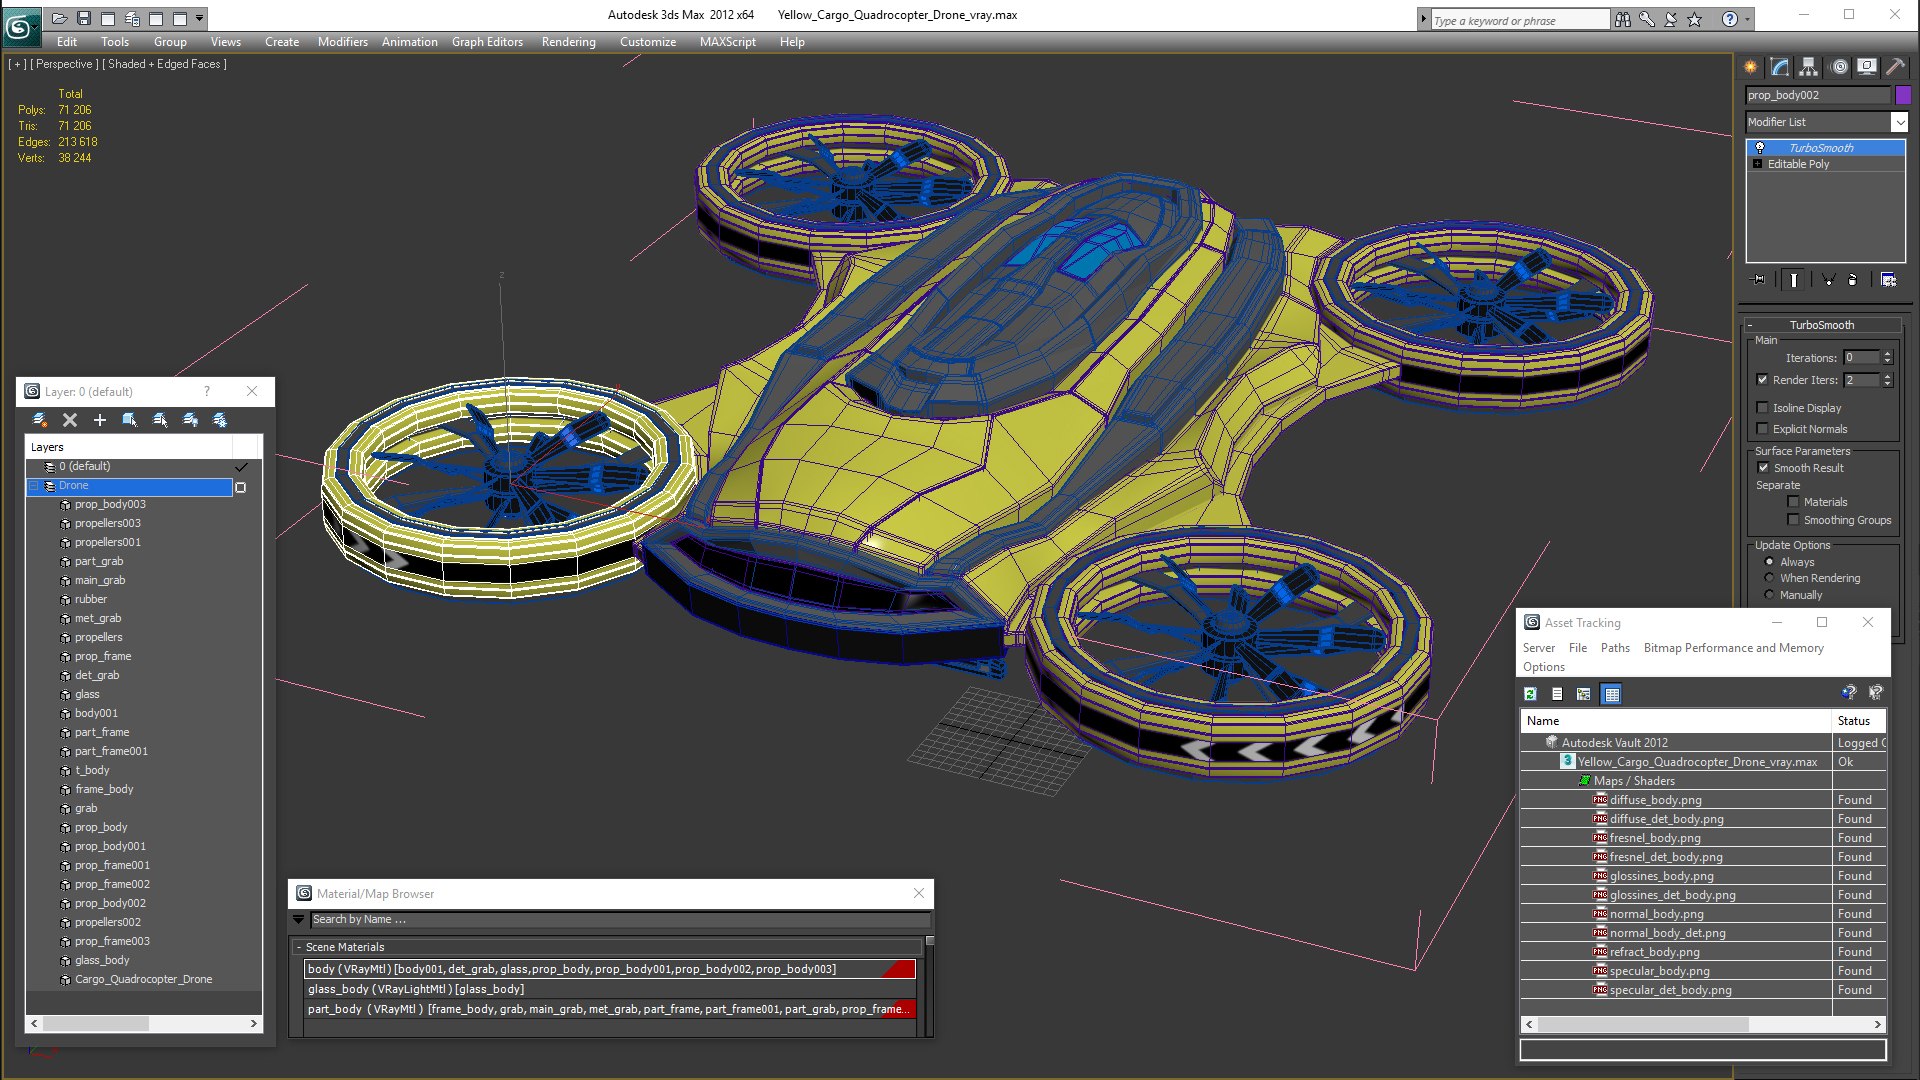Refresh the Asset Tracking list
This screenshot has width=1920, height=1080.
(1530, 694)
